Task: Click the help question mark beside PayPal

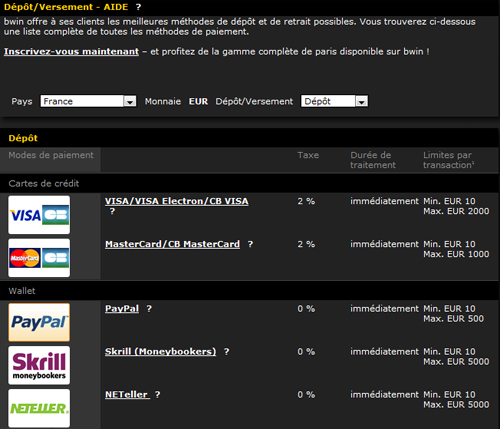Action: click(149, 309)
